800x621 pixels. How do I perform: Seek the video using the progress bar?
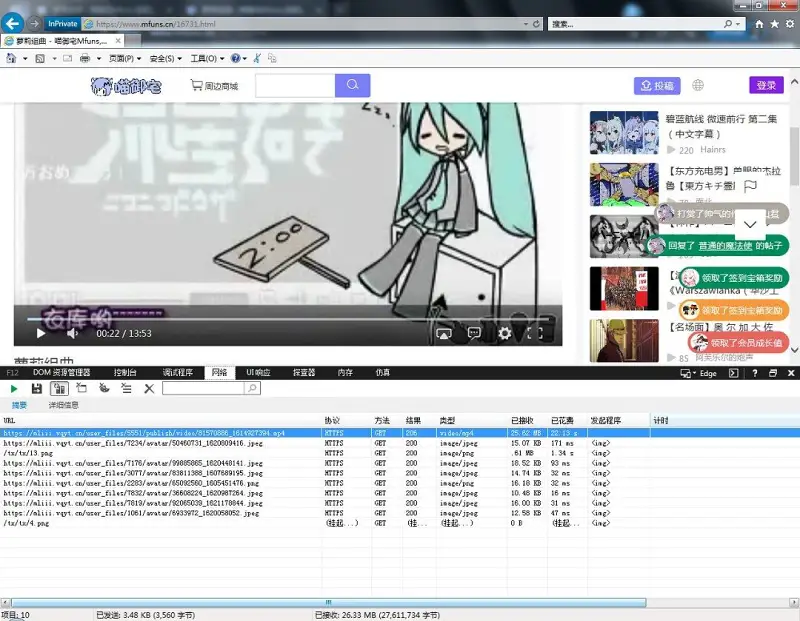289,319
